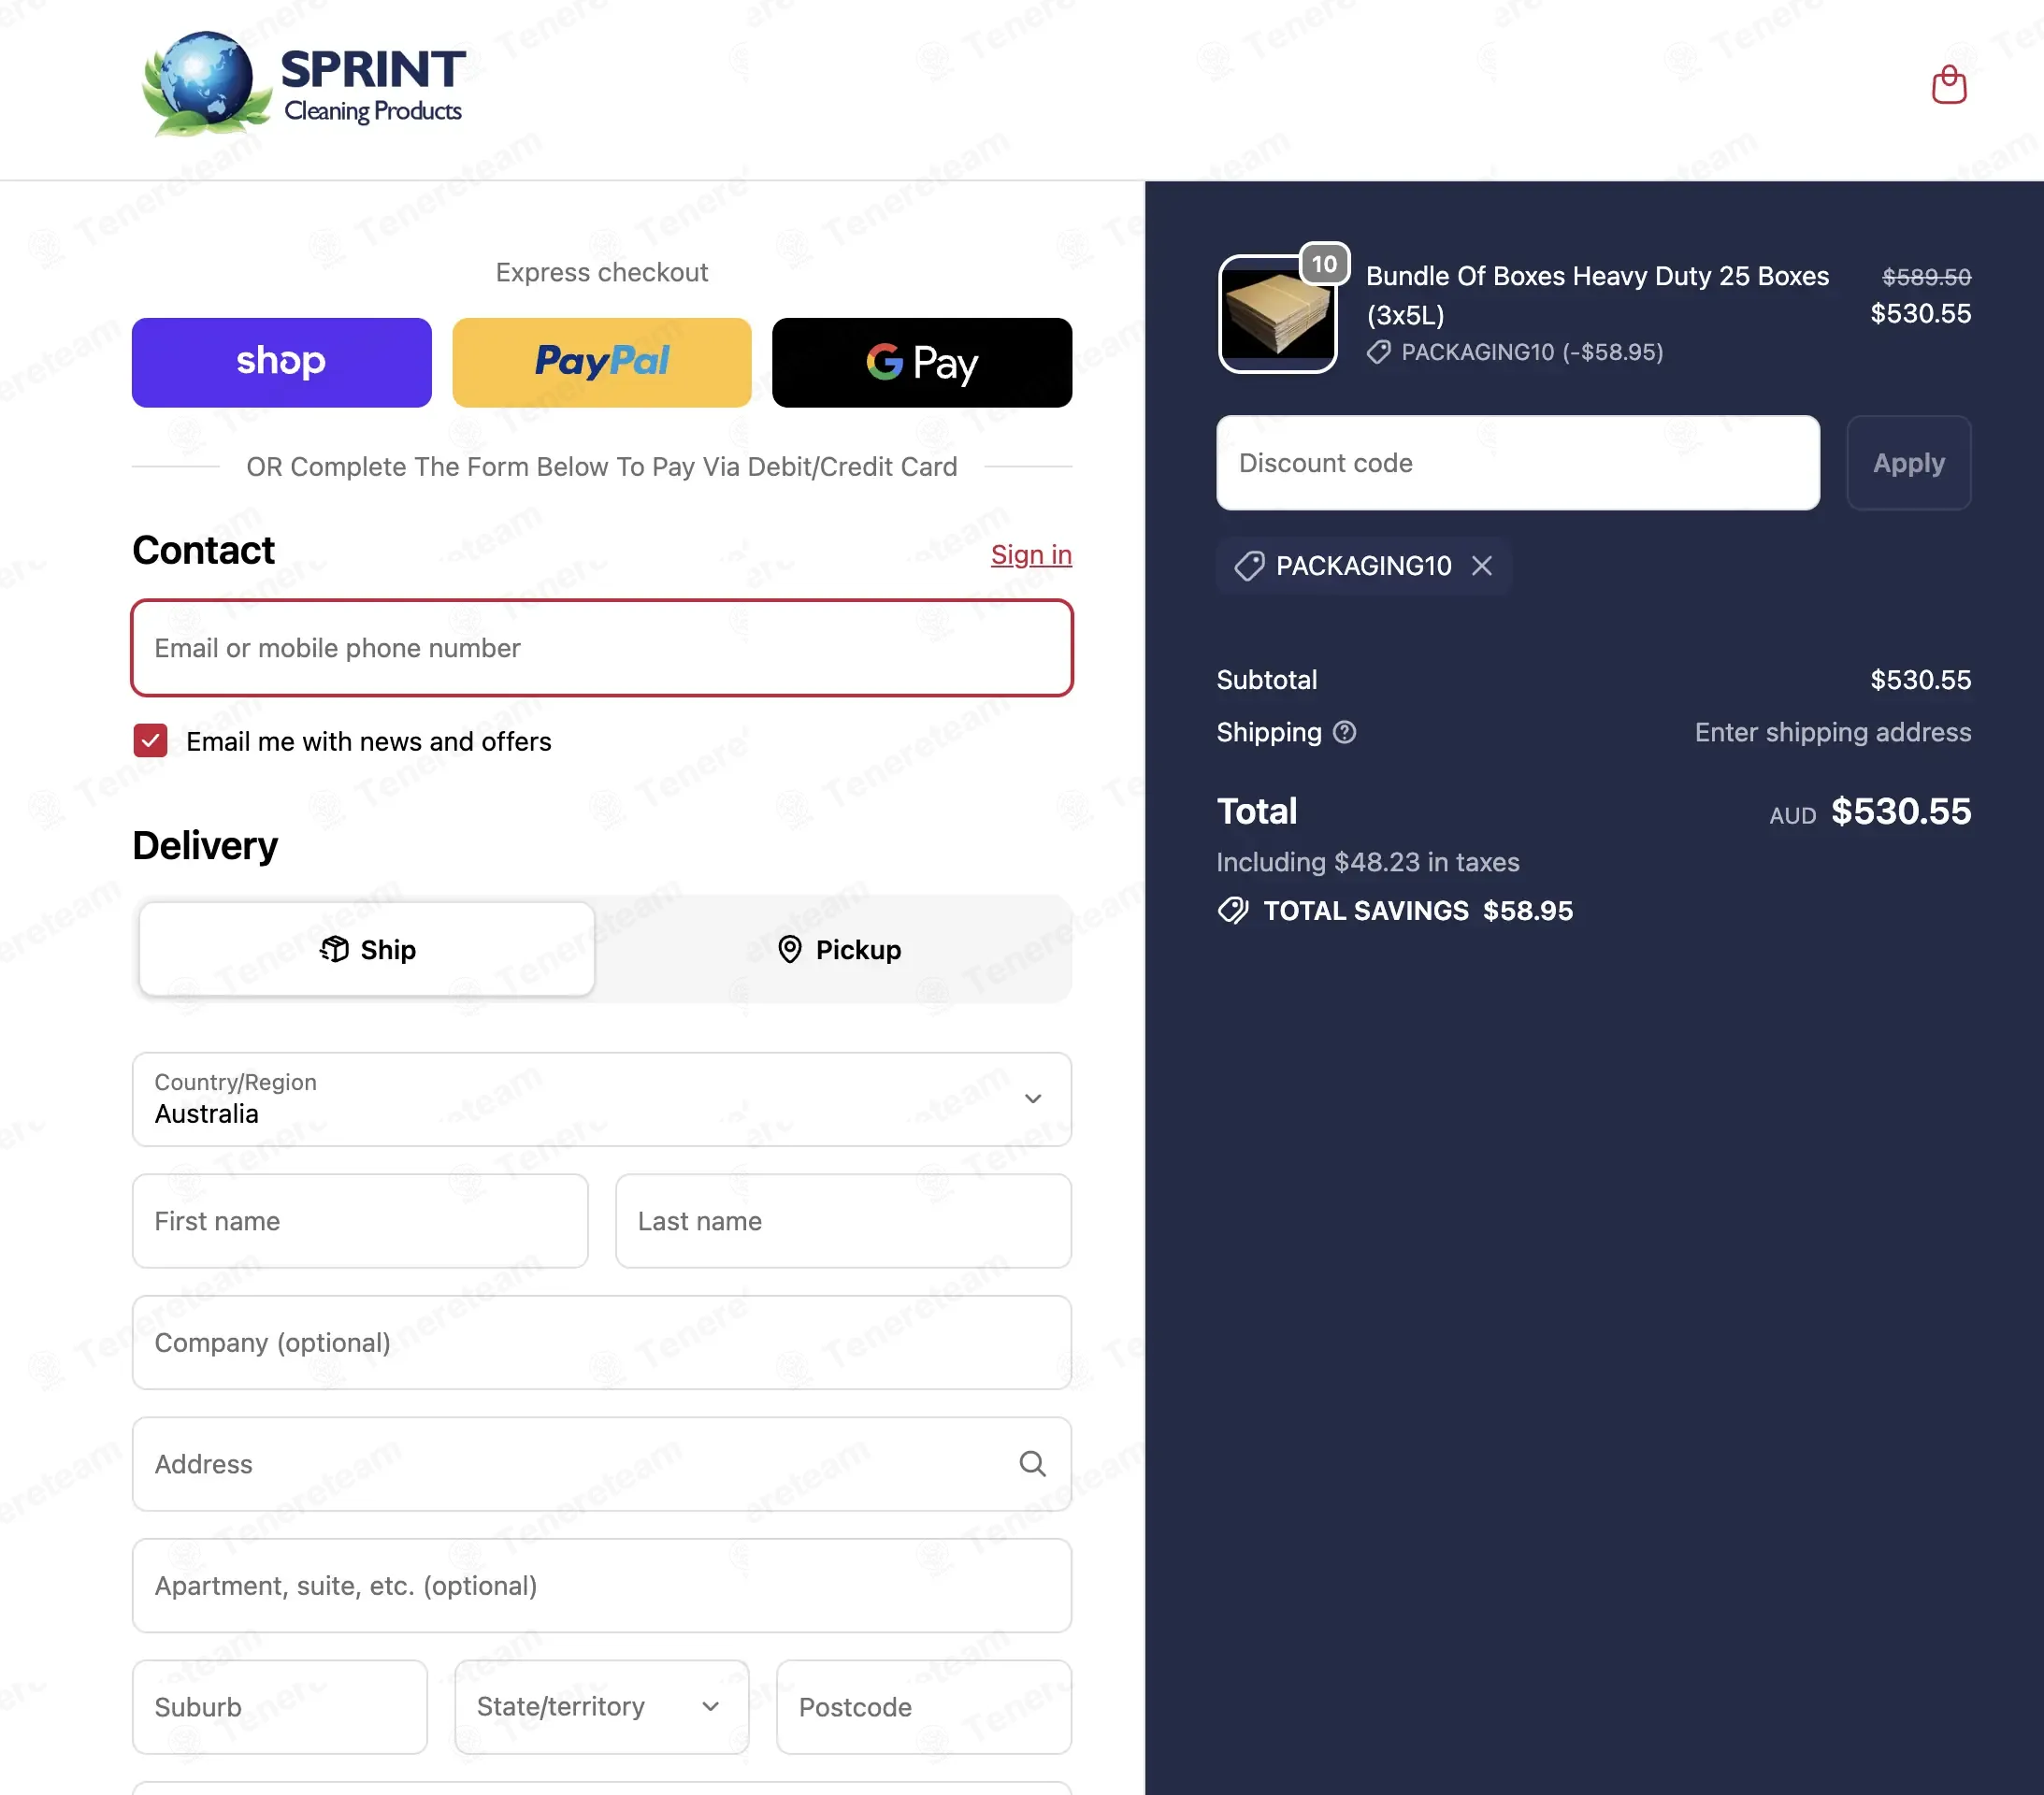Viewport: 2044px width, 1795px height.
Task: Select the Pickup delivery tab
Action: (838, 949)
